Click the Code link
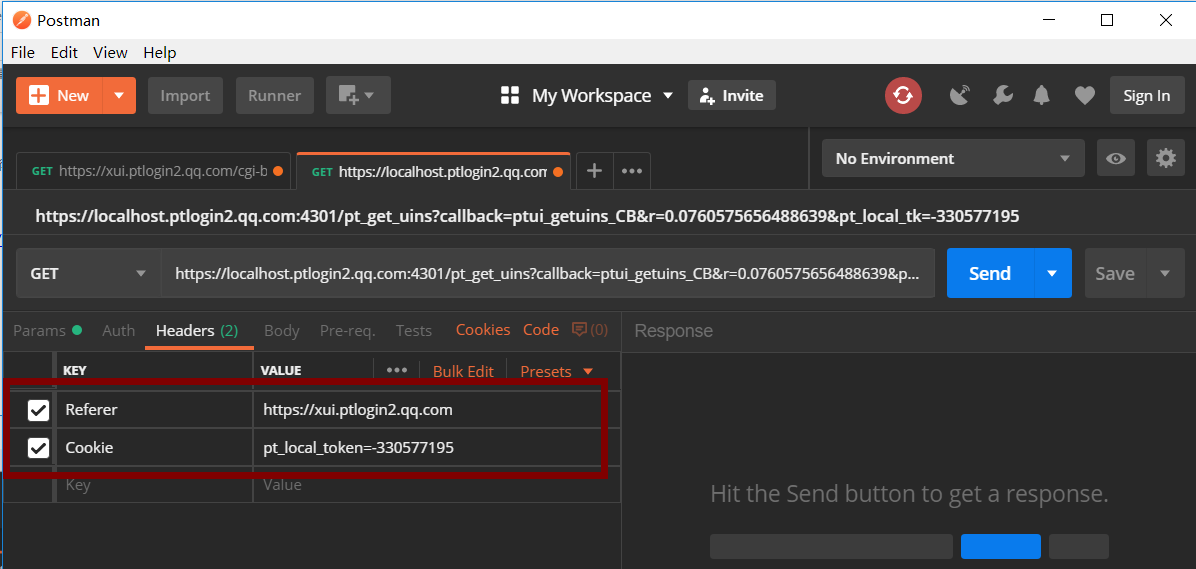 click(x=541, y=330)
